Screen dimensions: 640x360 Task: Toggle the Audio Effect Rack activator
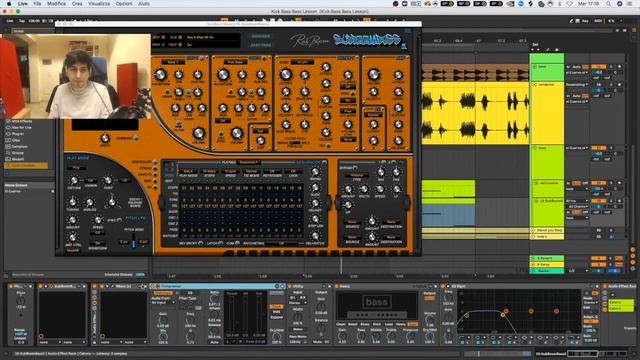coord(605,286)
